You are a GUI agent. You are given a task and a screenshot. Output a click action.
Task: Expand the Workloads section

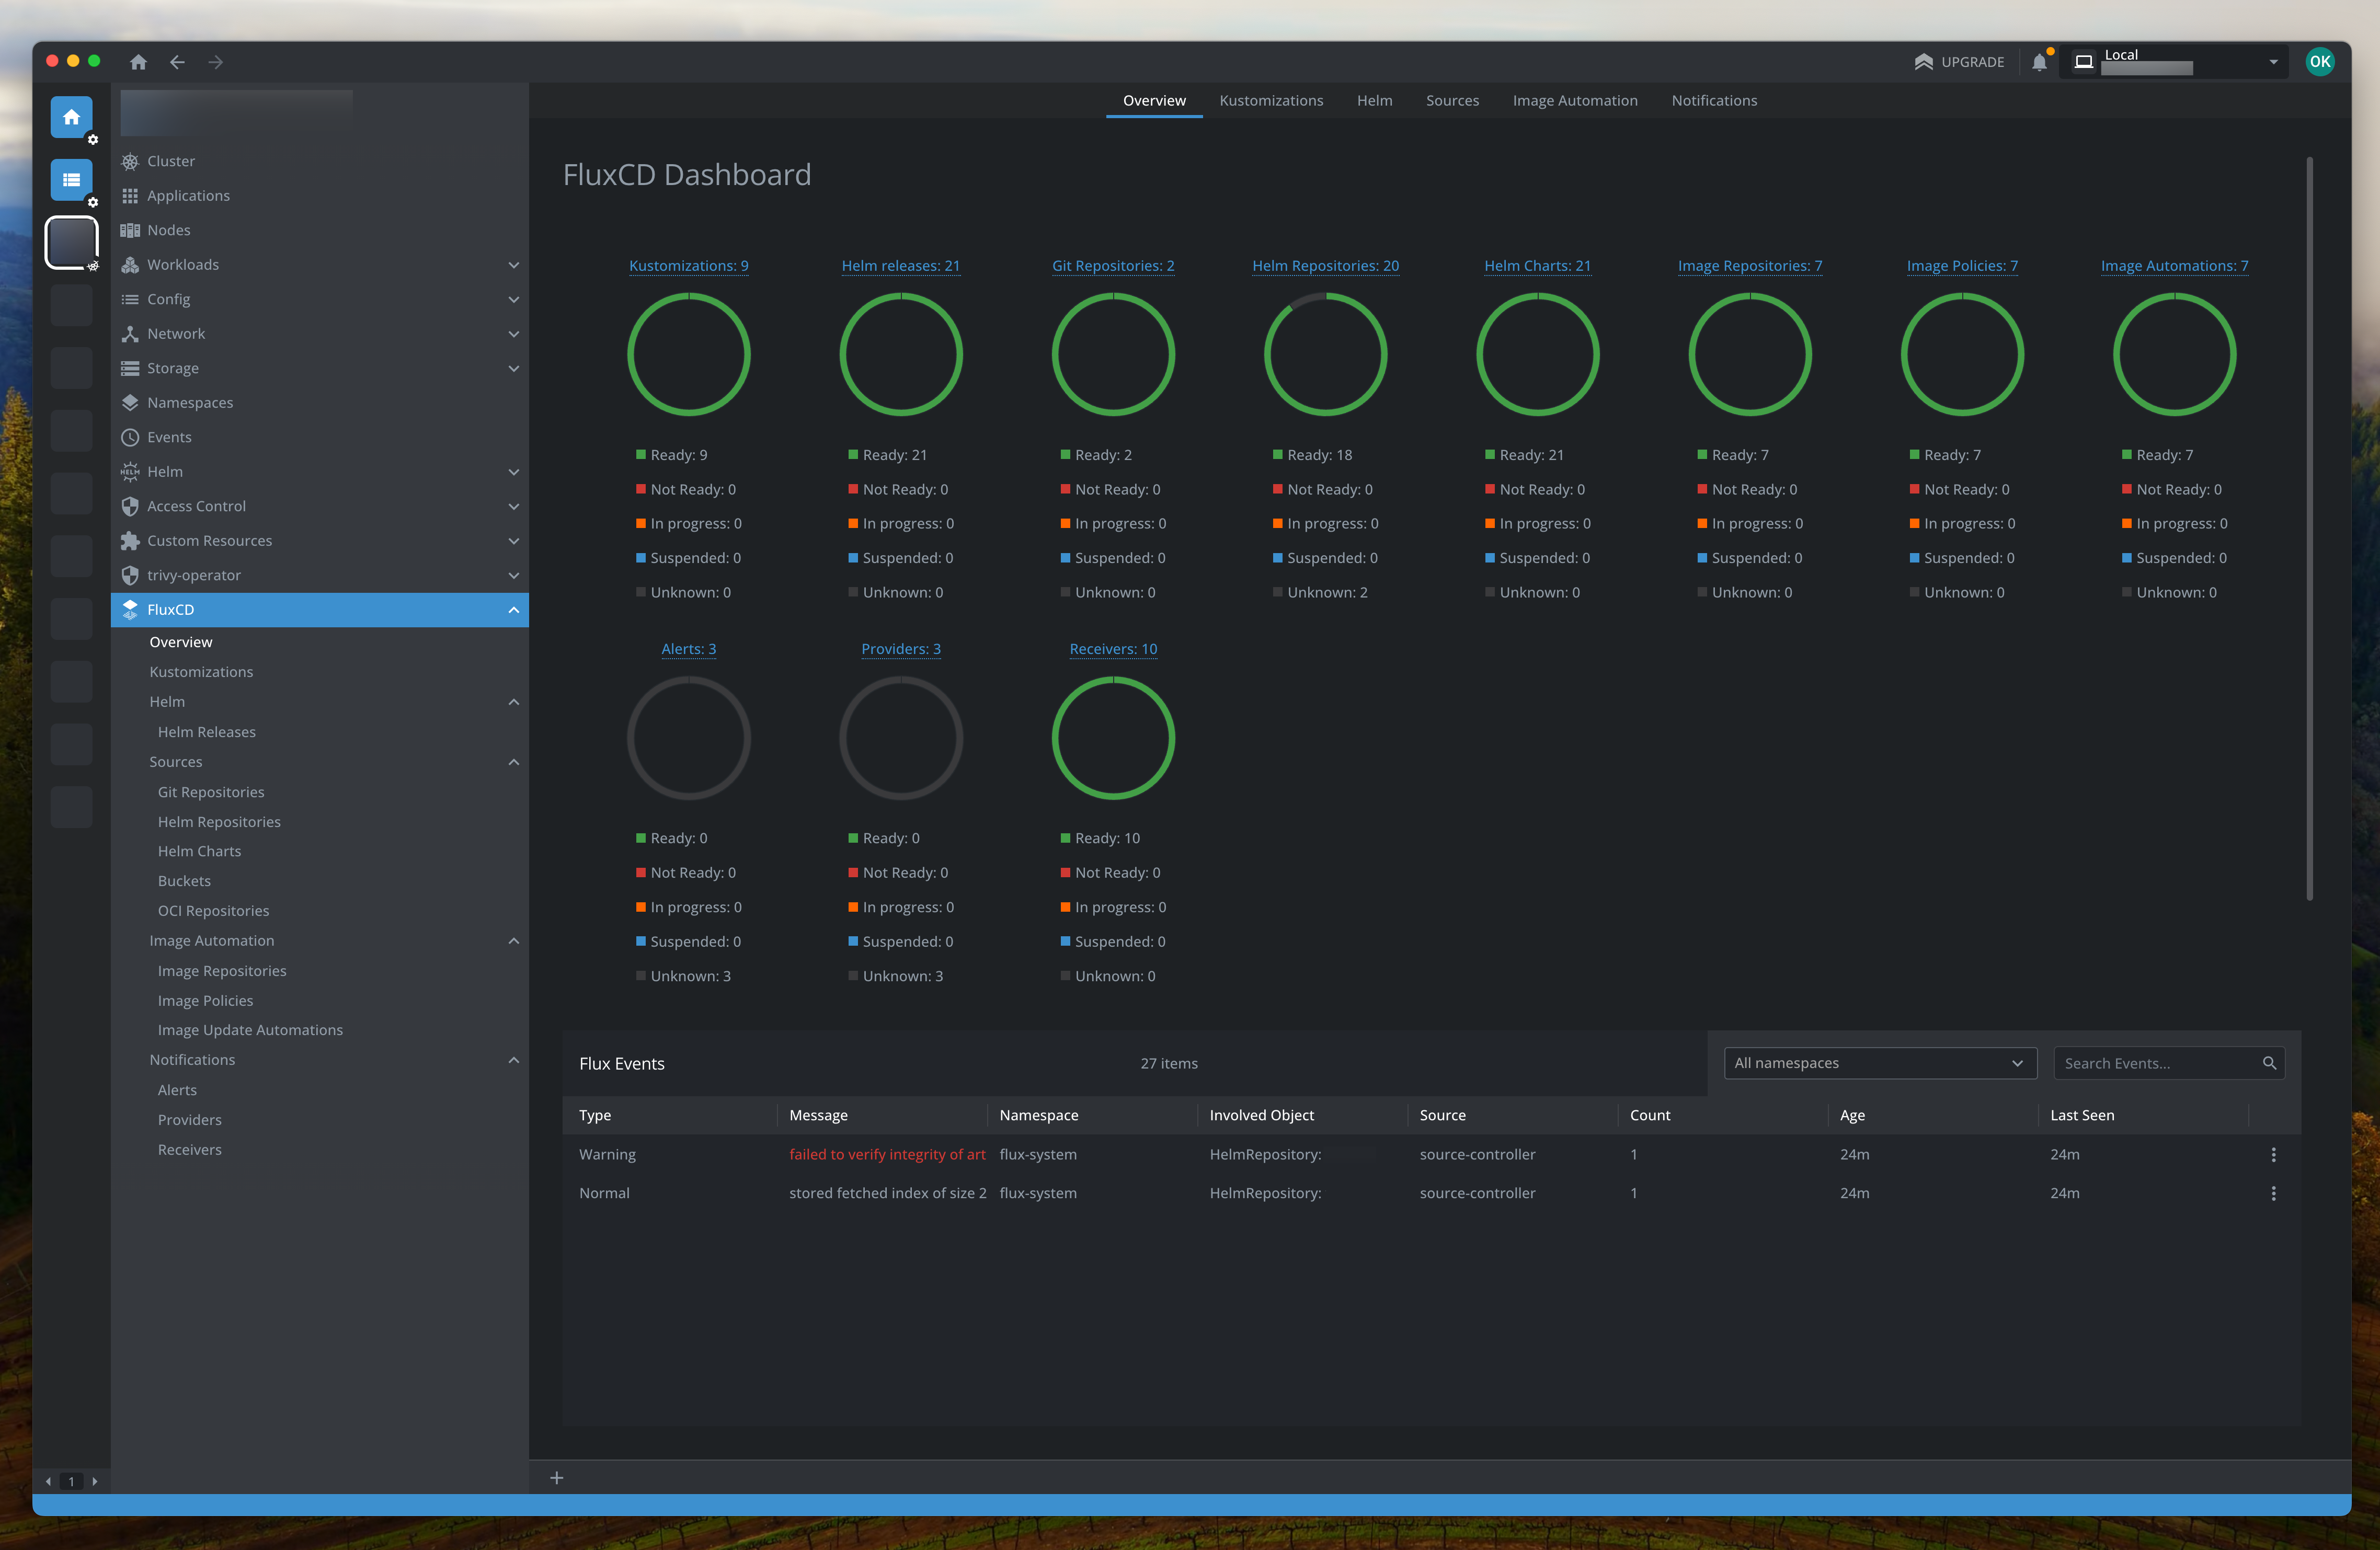[x=513, y=265]
